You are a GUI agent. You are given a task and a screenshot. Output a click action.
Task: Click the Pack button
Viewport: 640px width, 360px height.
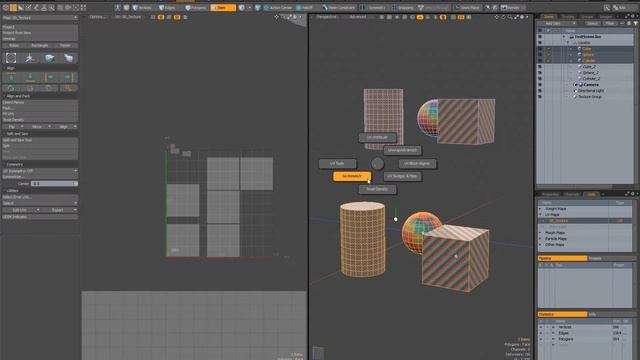40,108
